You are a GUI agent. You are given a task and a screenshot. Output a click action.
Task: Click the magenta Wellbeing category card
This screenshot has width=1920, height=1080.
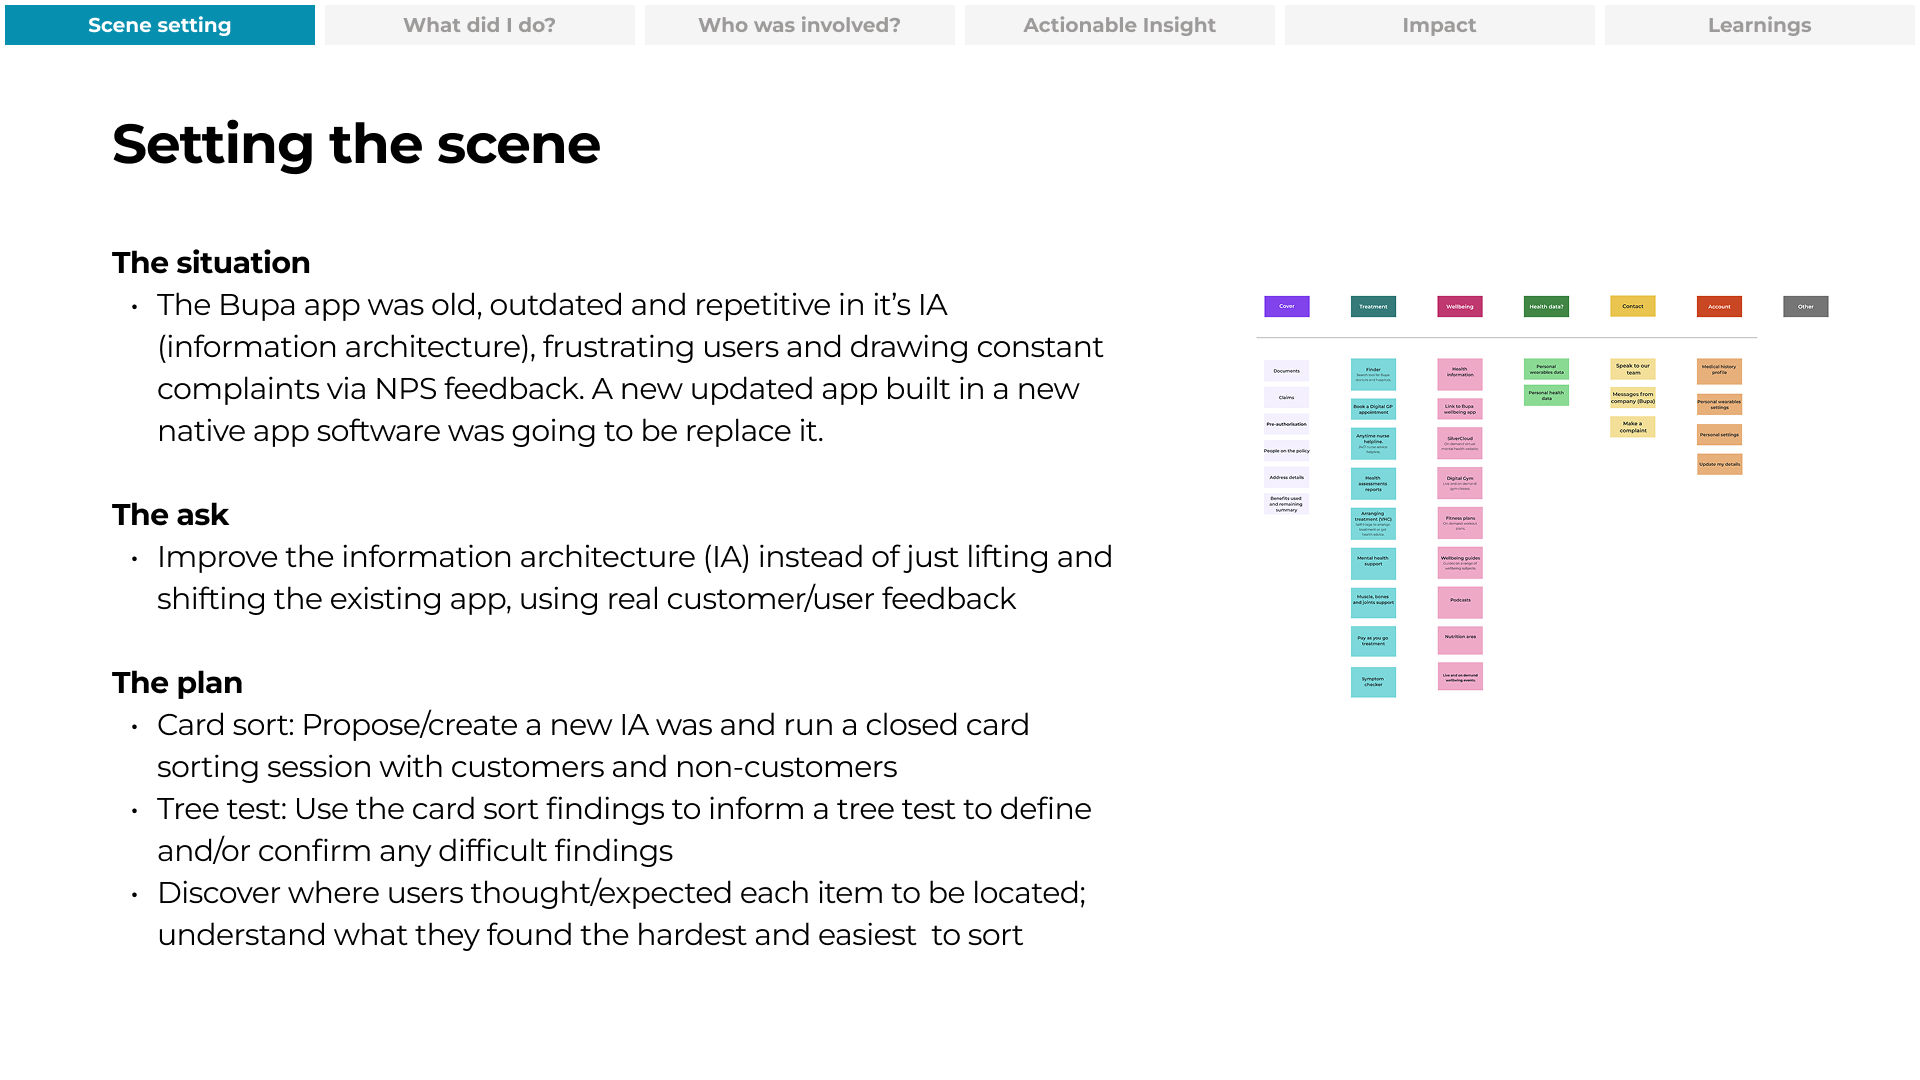tap(1460, 306)
